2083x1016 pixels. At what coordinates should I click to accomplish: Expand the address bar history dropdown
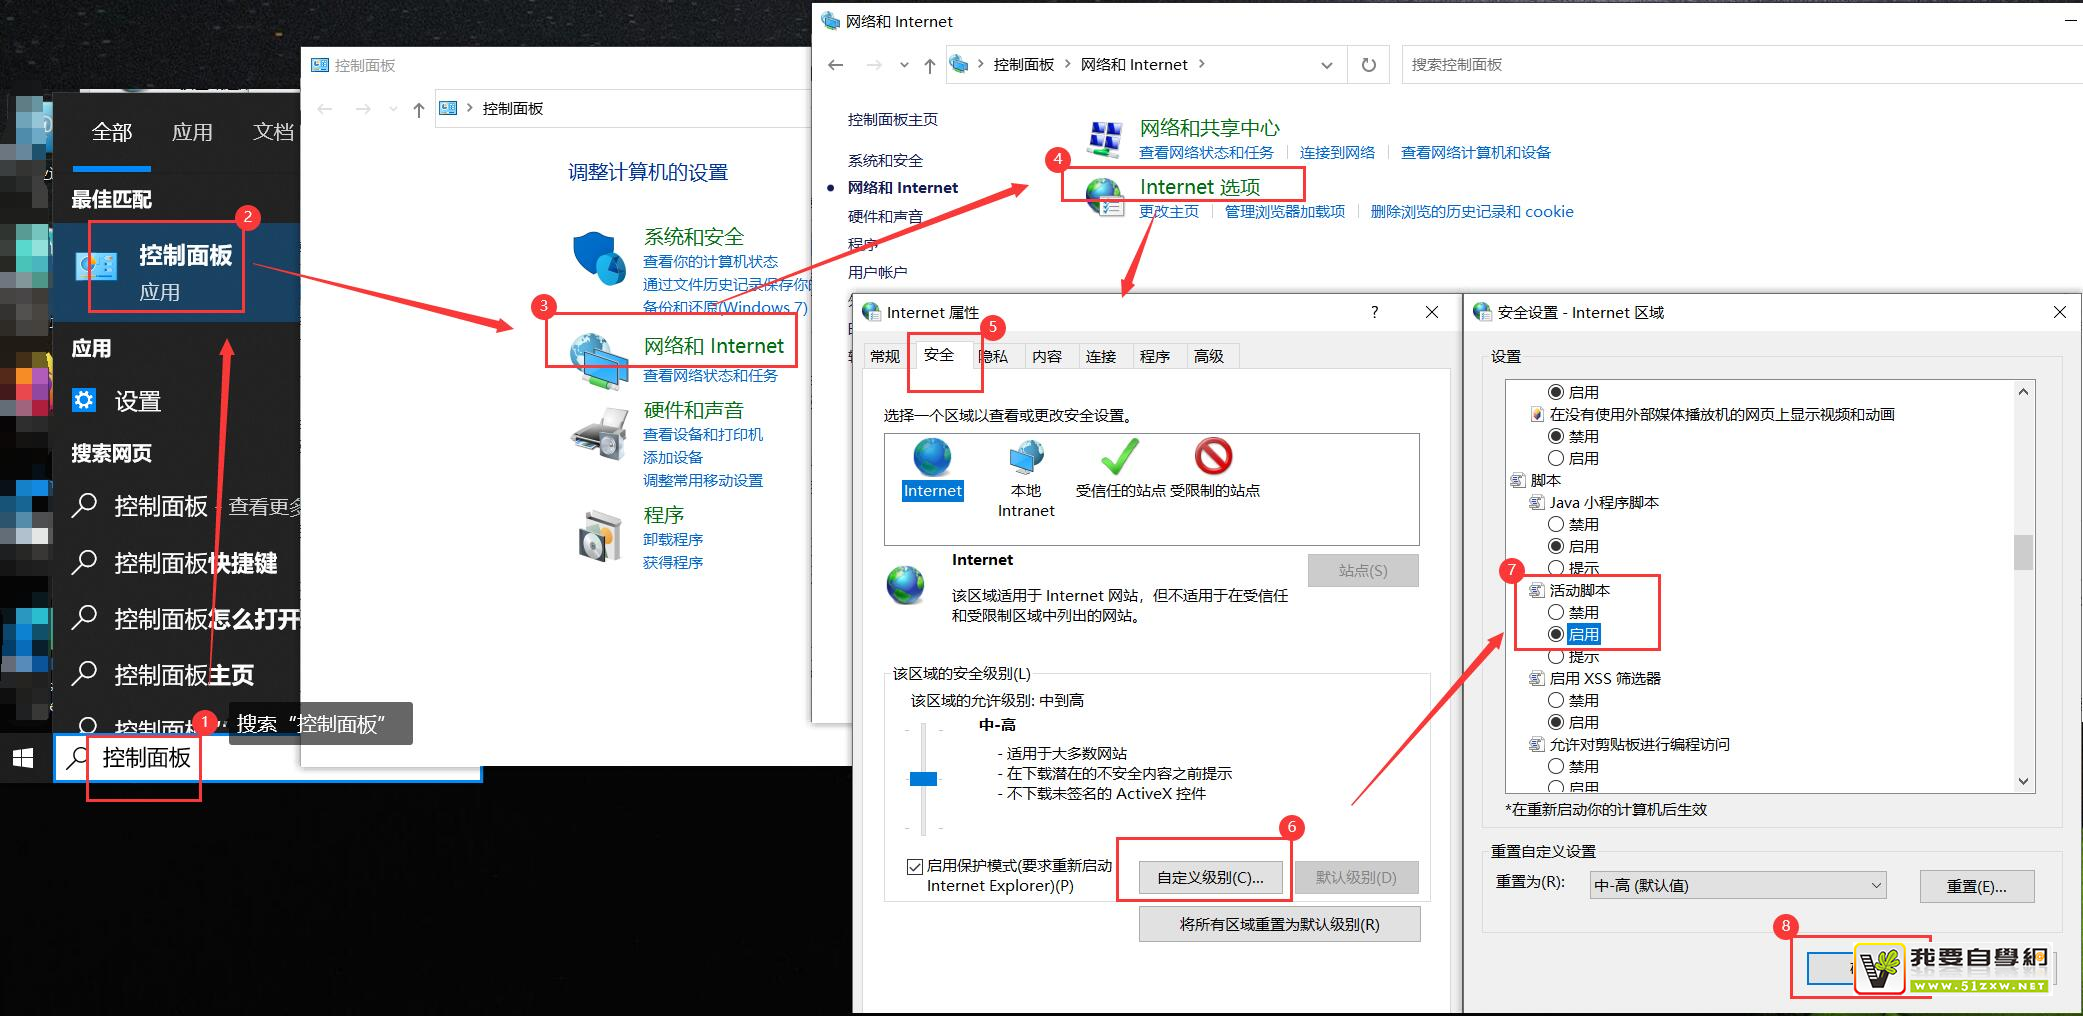1326,65
